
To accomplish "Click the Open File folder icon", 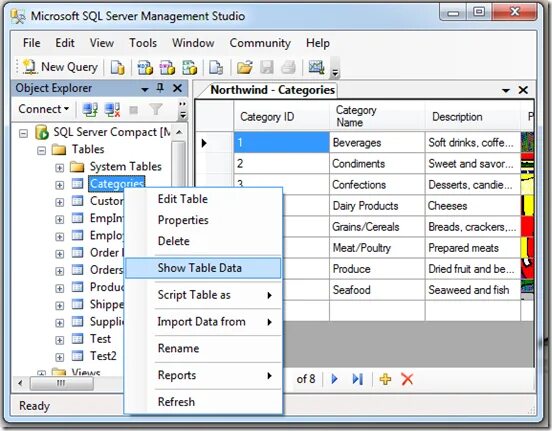I will (245, 67).
